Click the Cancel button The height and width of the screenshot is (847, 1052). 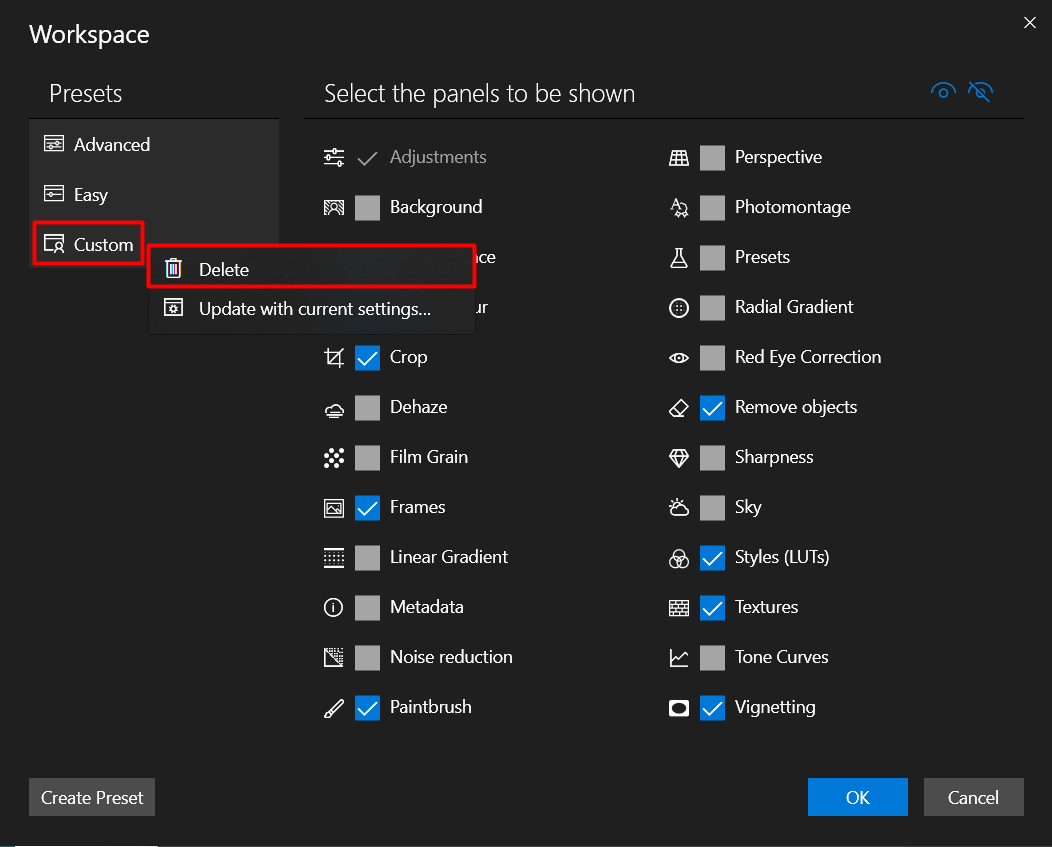click(x=974, y=797)
